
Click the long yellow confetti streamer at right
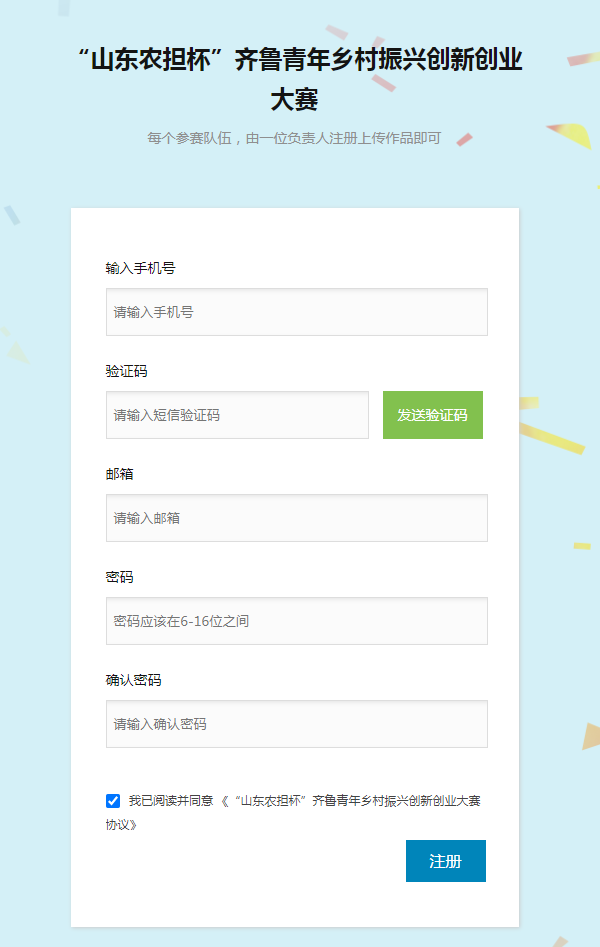[x=552, y=438]
